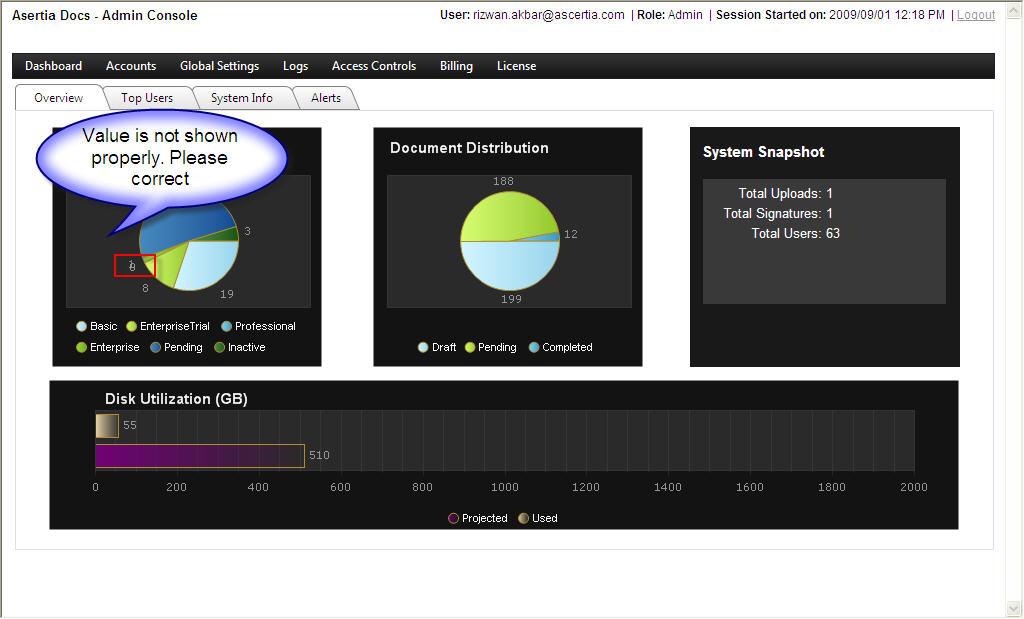Click the Basic legend marker
Screen dimensions: 1024x619
[82, 326]
